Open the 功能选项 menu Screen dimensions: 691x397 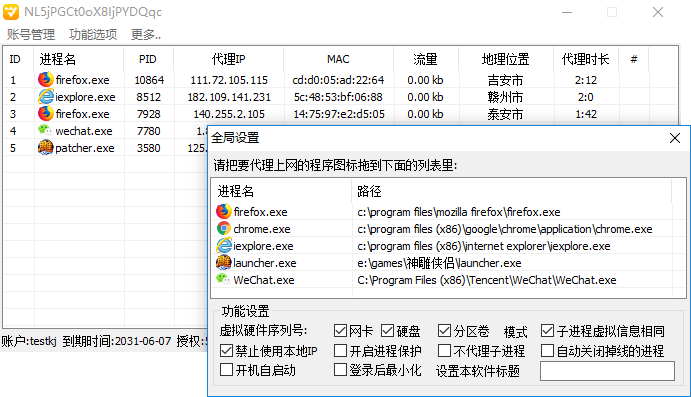click(93, 34)
